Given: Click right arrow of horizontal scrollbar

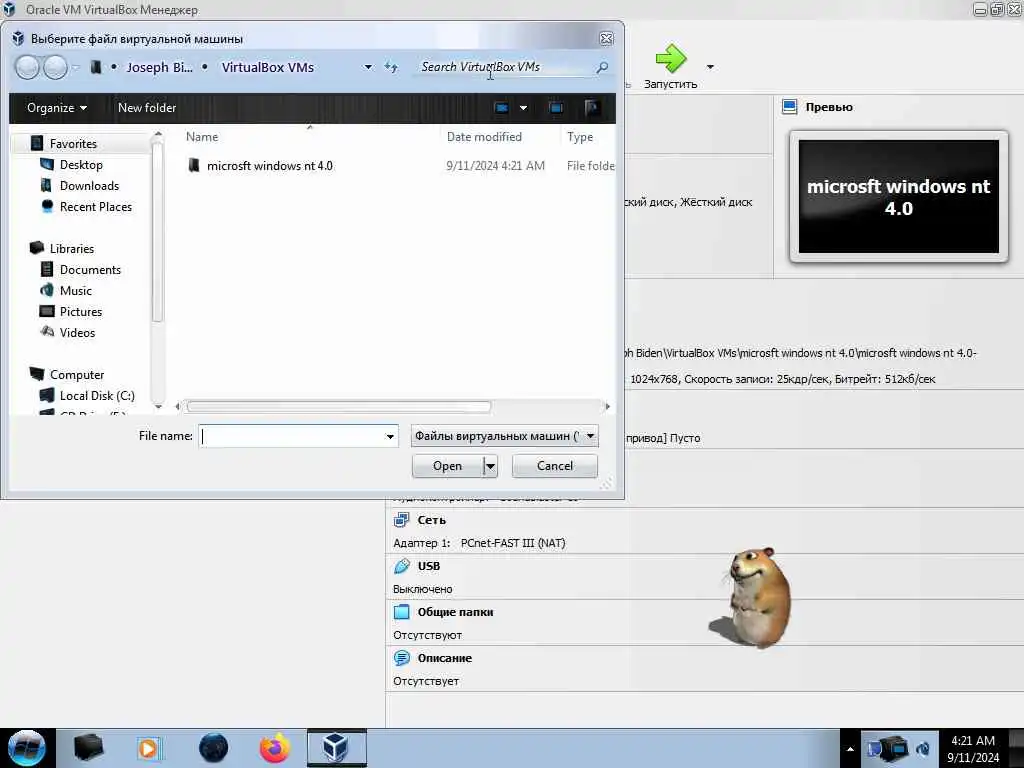Looking at the screenshot, I should tap(607, 406).
